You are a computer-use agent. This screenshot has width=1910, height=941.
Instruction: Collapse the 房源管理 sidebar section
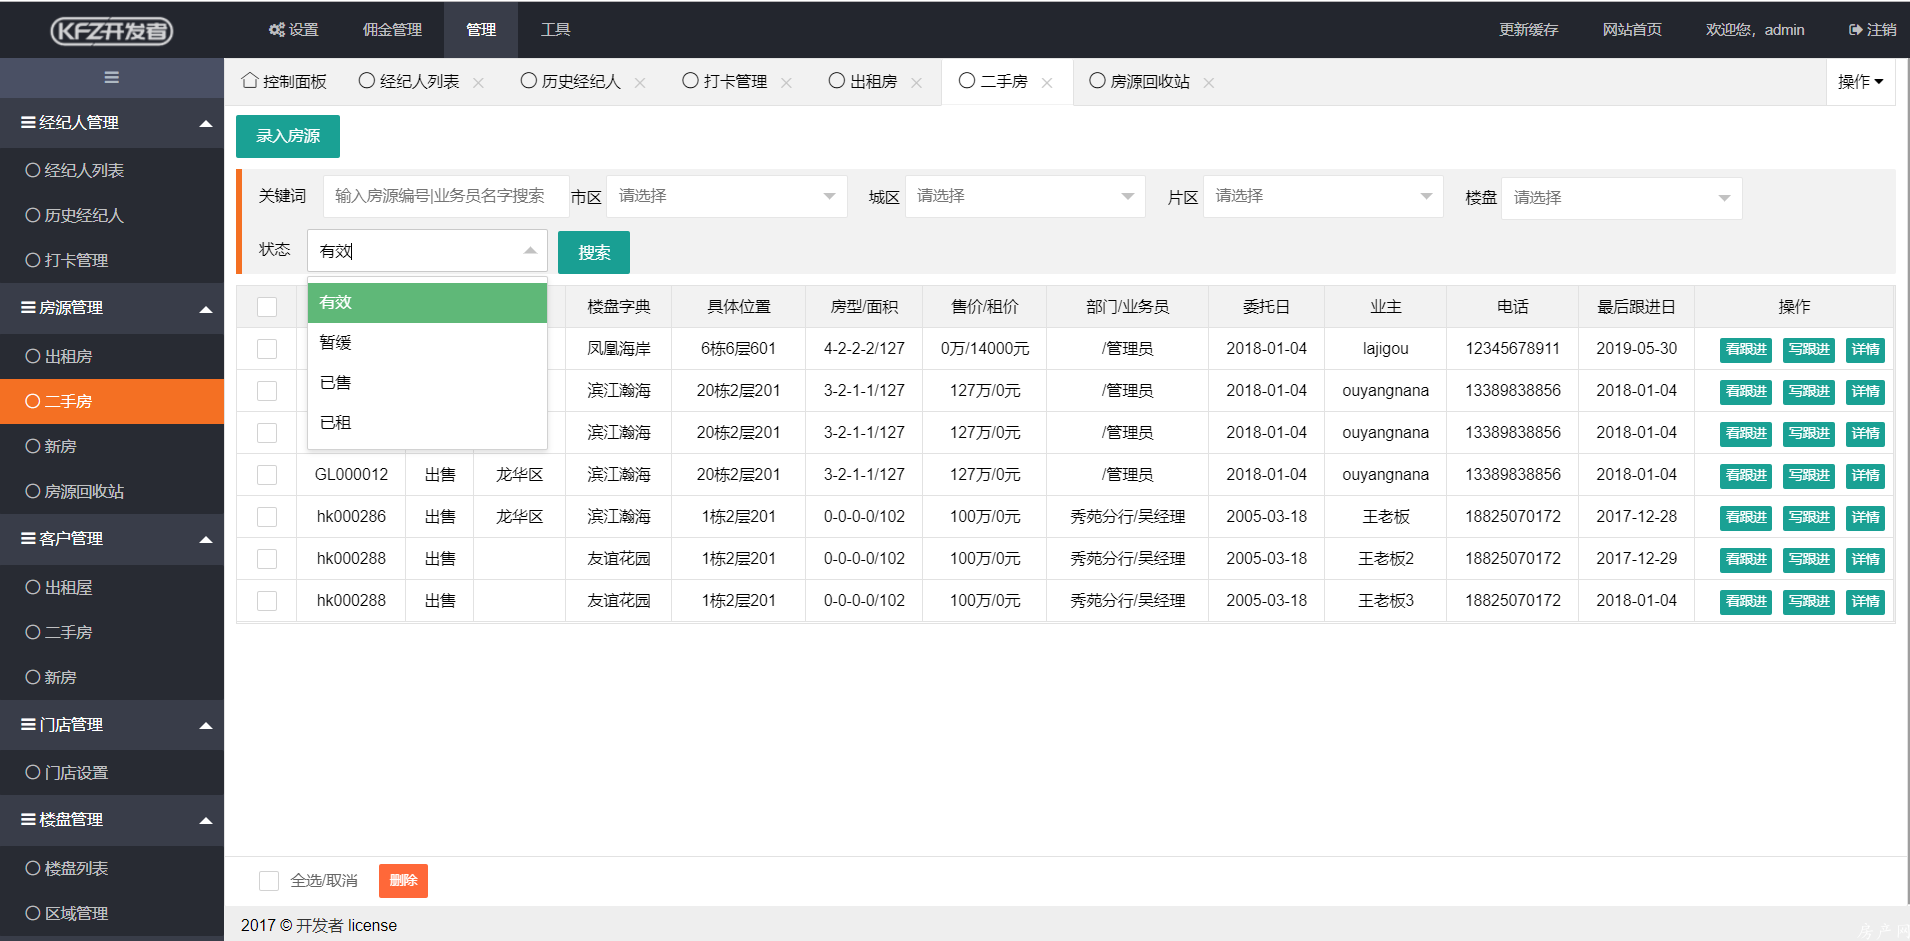point(112,308)
